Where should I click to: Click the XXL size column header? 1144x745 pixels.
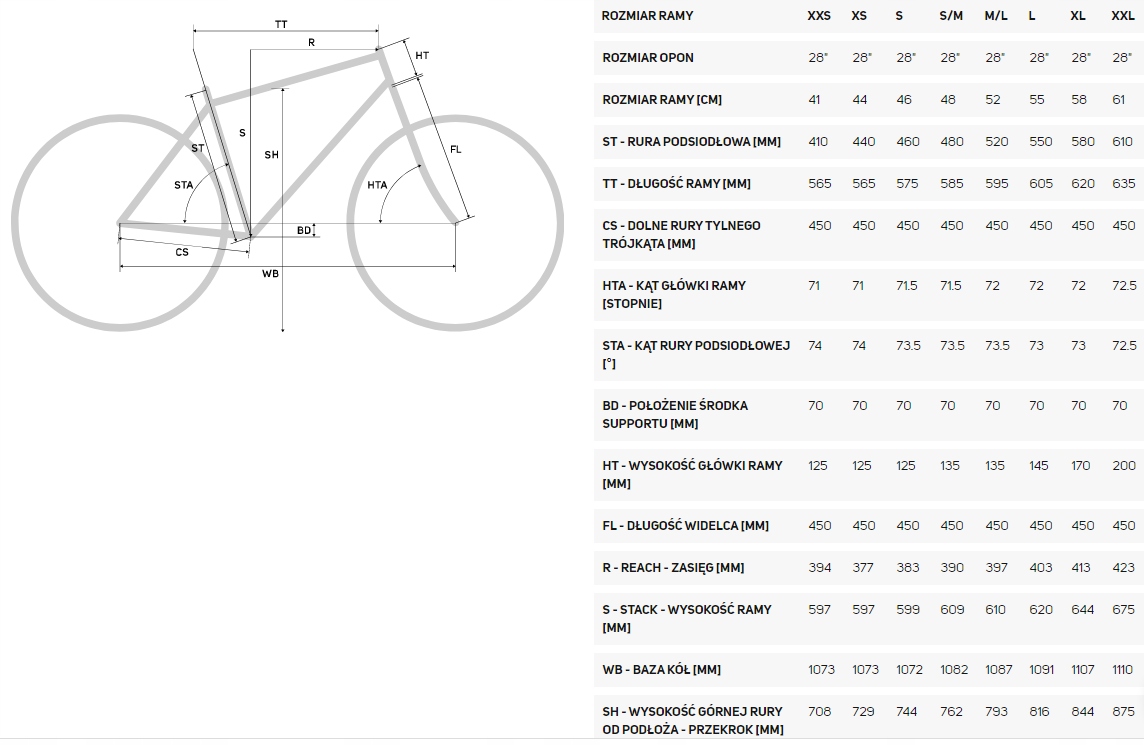(1123, 16)
